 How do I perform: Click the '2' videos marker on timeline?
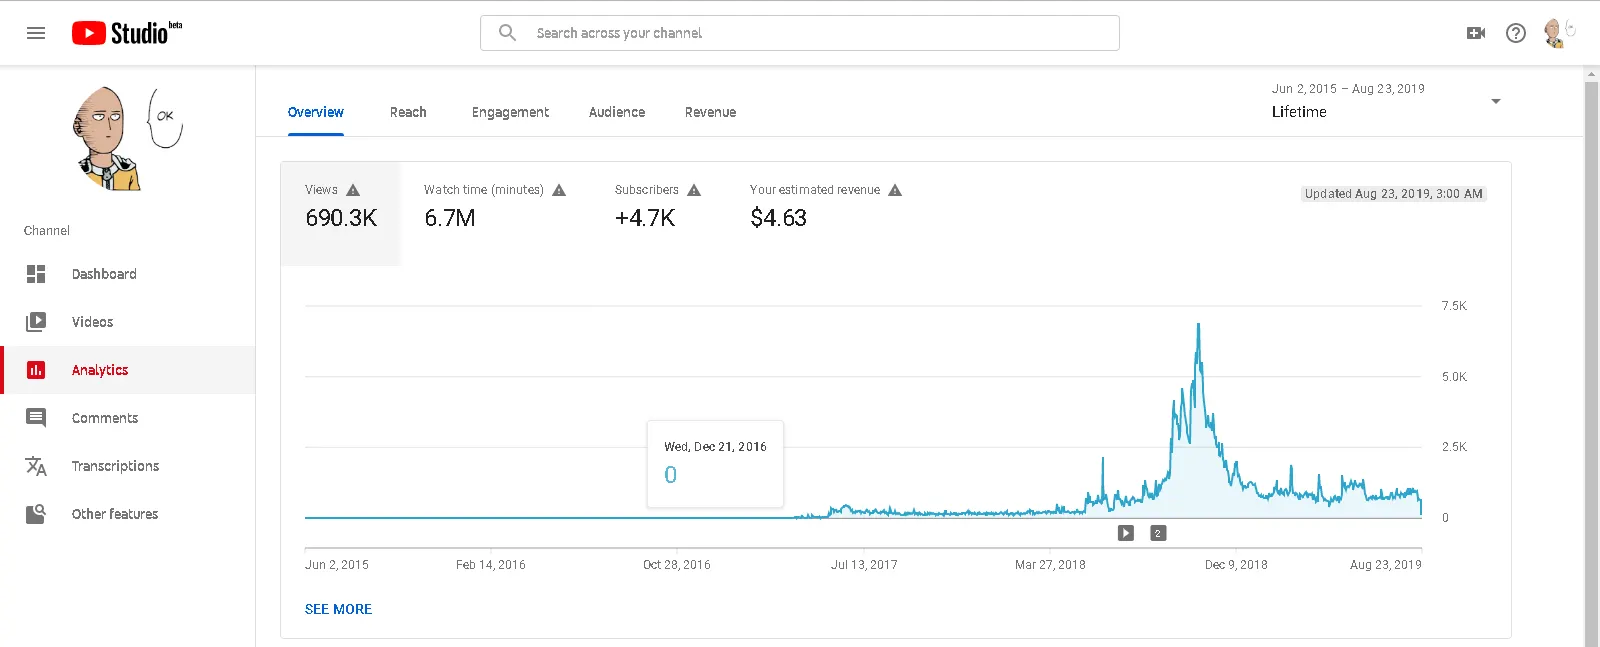coord(1158,533)
